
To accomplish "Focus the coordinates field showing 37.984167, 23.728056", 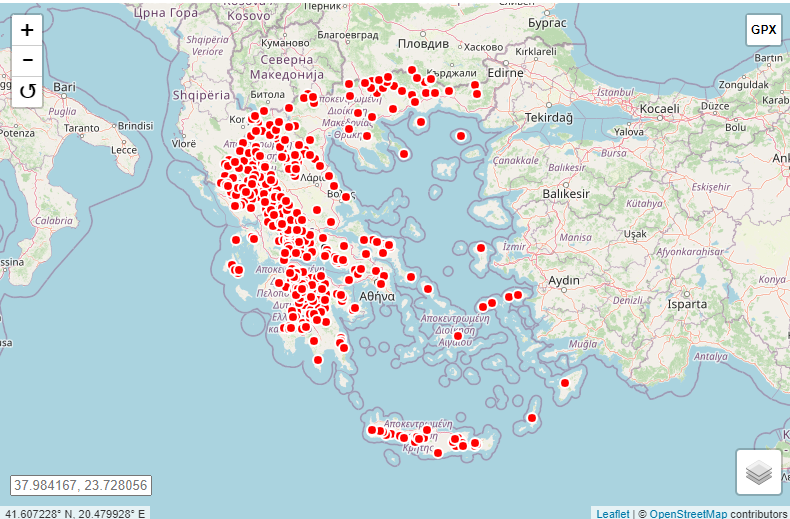I will (x=80, y=485).
